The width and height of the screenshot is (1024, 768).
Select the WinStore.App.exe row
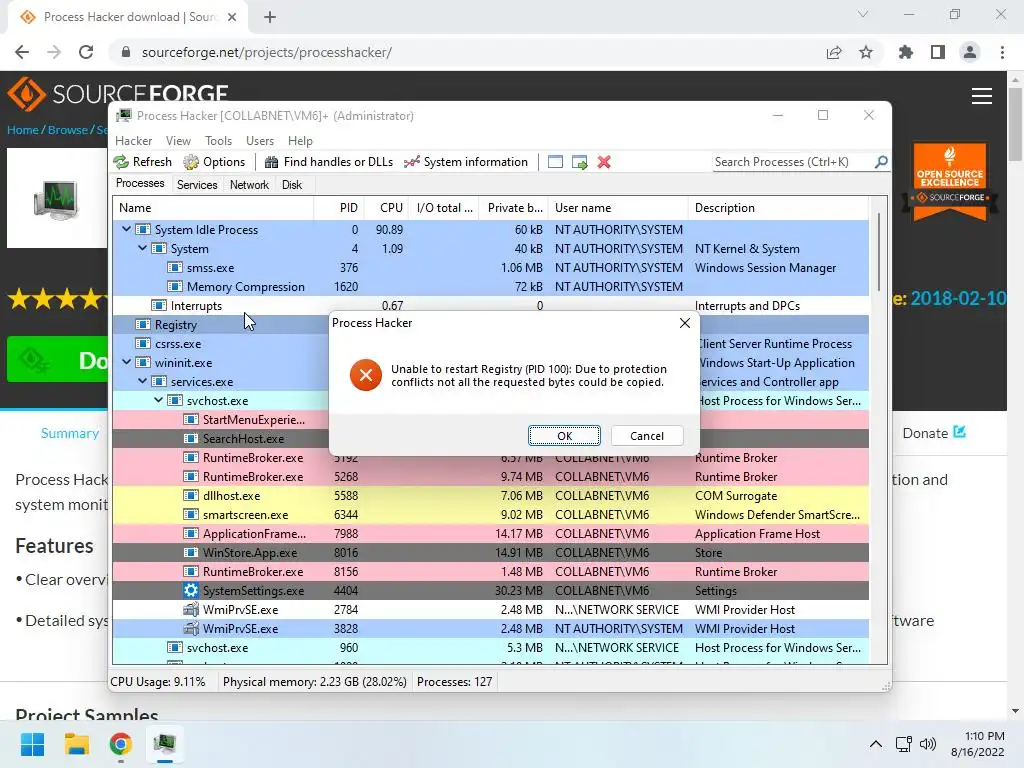click(490, 552)
